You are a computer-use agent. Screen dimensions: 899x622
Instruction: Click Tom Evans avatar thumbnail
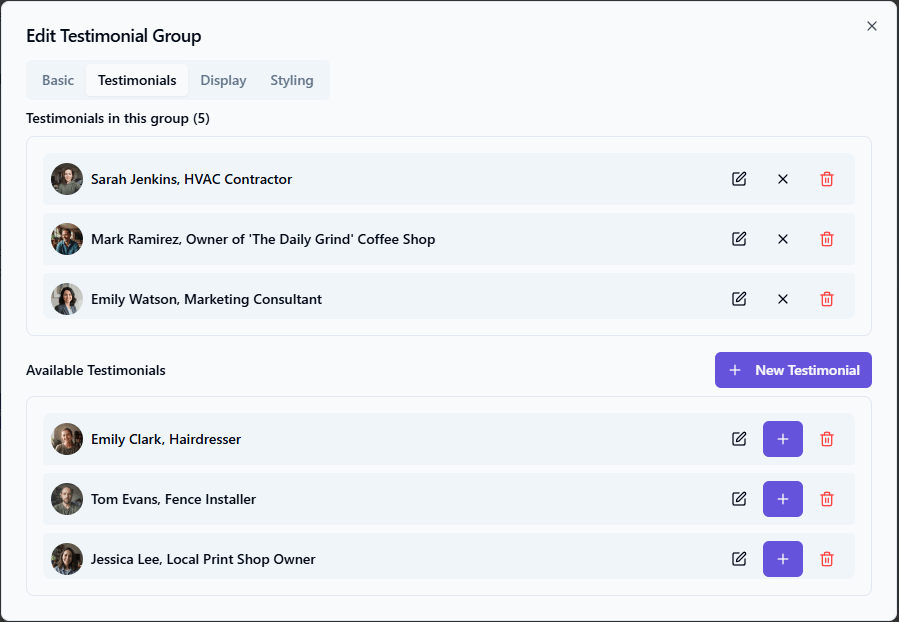coord(67,499)
